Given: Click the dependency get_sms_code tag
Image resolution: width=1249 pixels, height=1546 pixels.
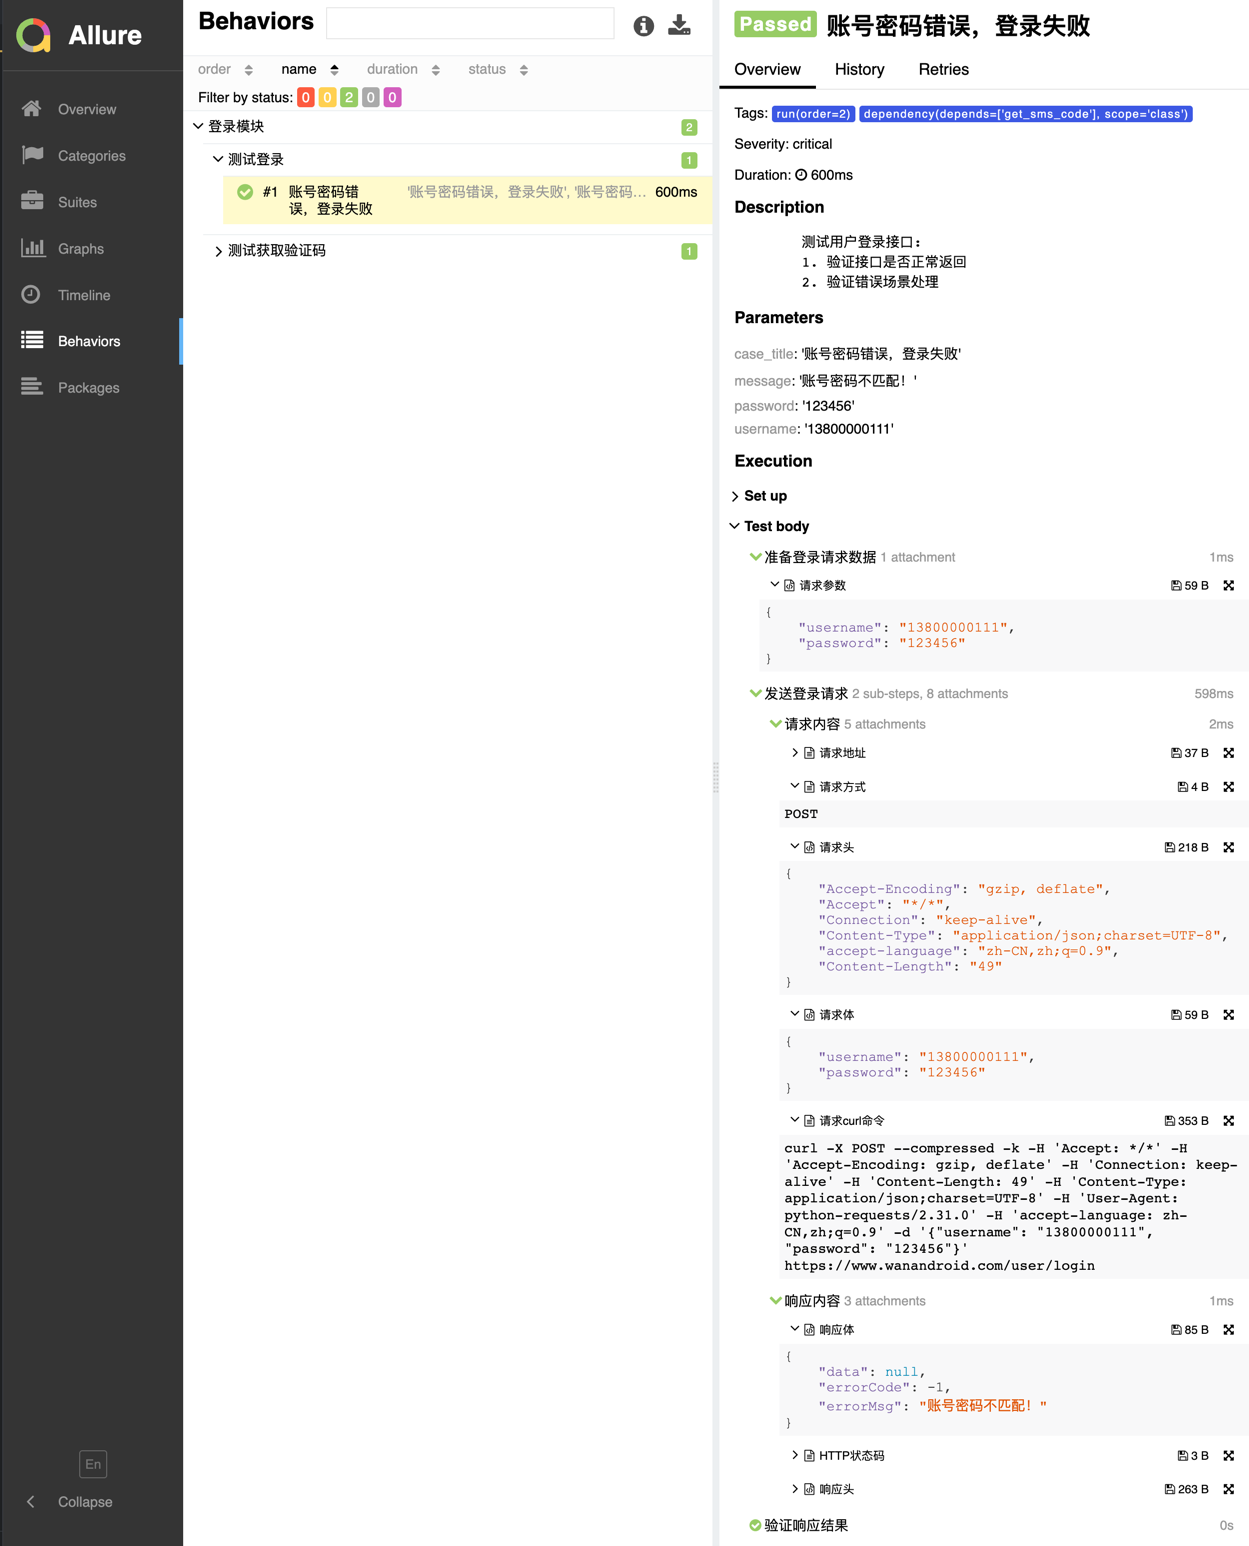Looking at the screenshot, I should click(1026, 114).
